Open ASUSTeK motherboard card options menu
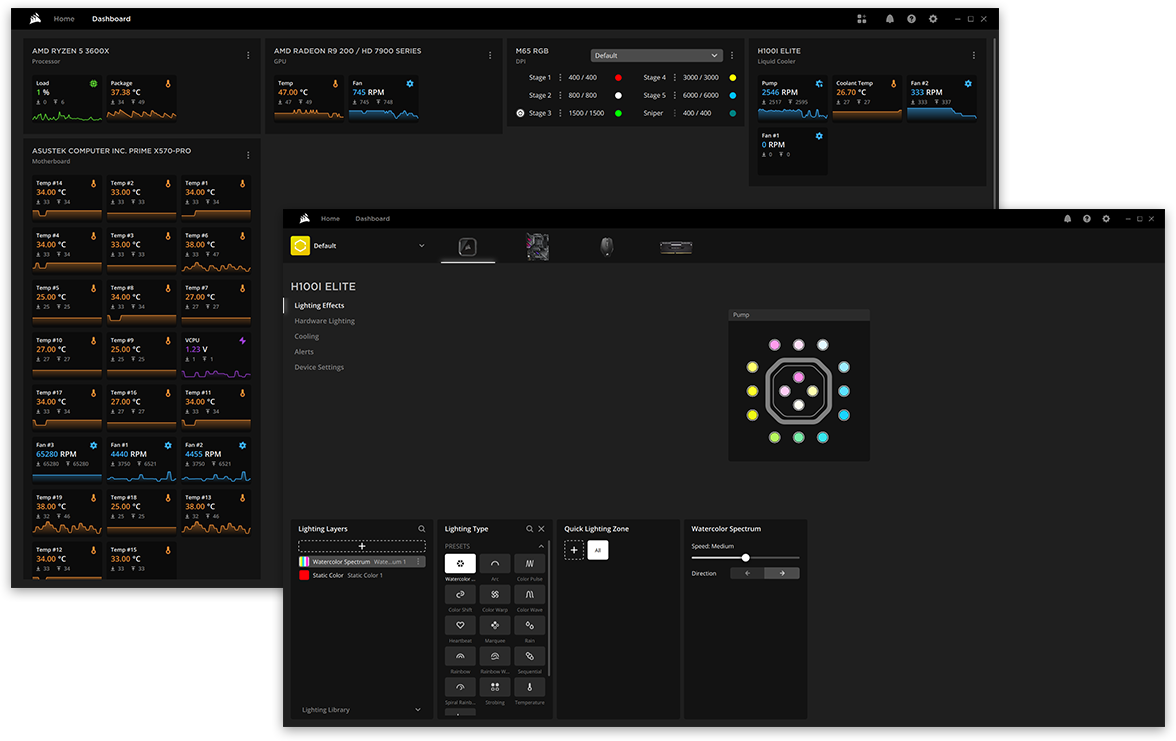 coord(248,155)
